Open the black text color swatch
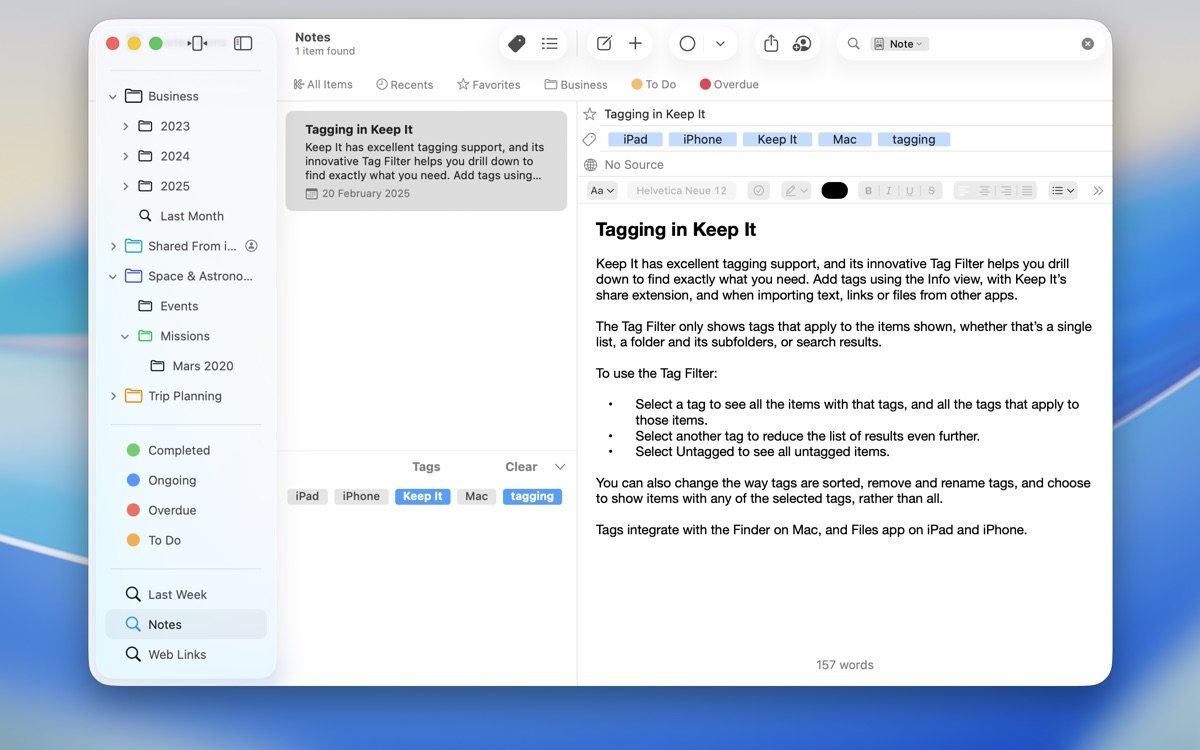1200x750 pixels. [x=834, y=191]
